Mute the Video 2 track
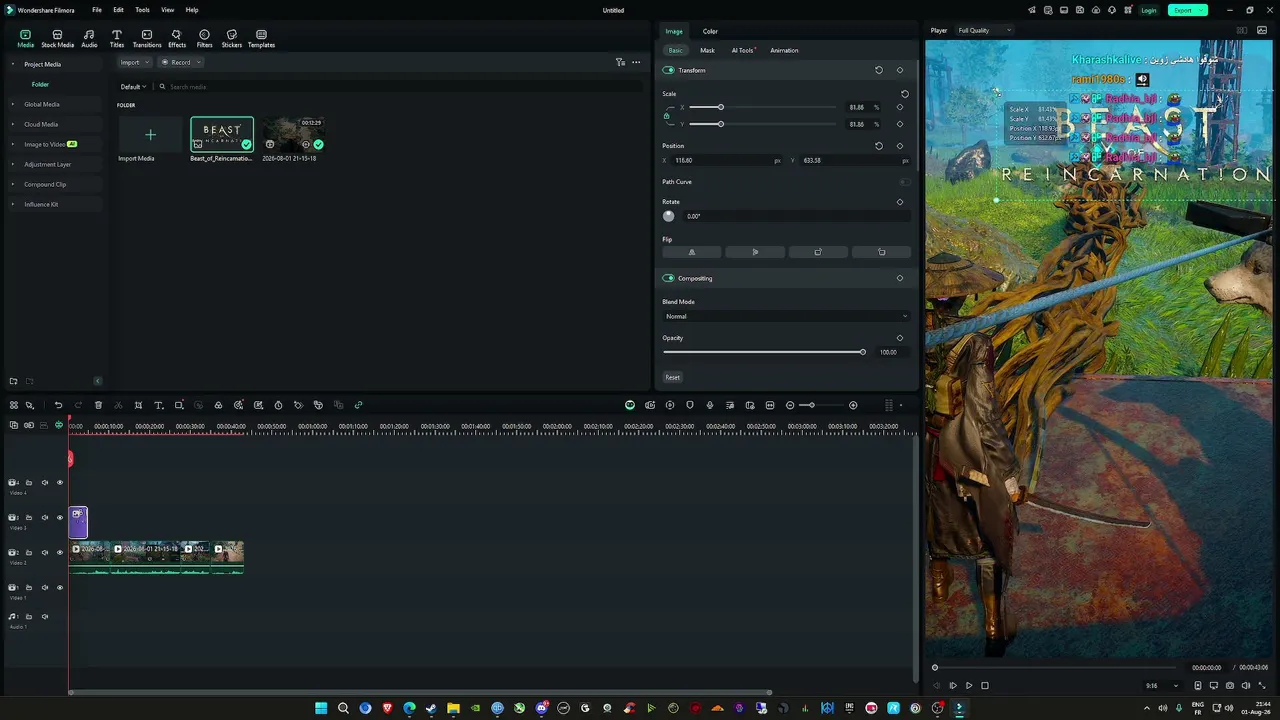Screen dimensions: 1280x720 tap(44, 552)
